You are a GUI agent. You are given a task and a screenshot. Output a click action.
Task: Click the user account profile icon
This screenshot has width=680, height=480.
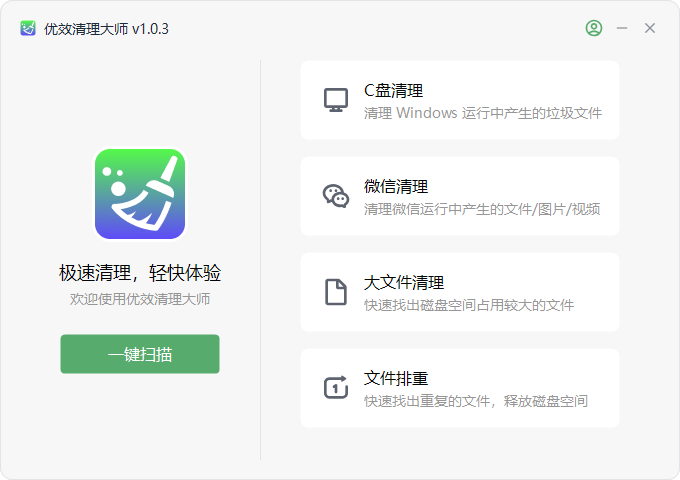click(x=594, y=28)
